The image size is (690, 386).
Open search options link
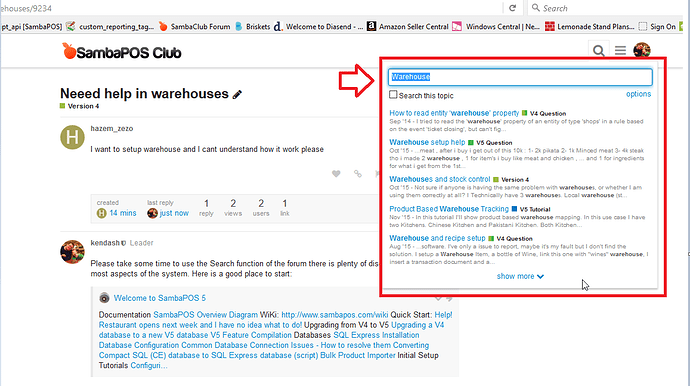(639, 94)
